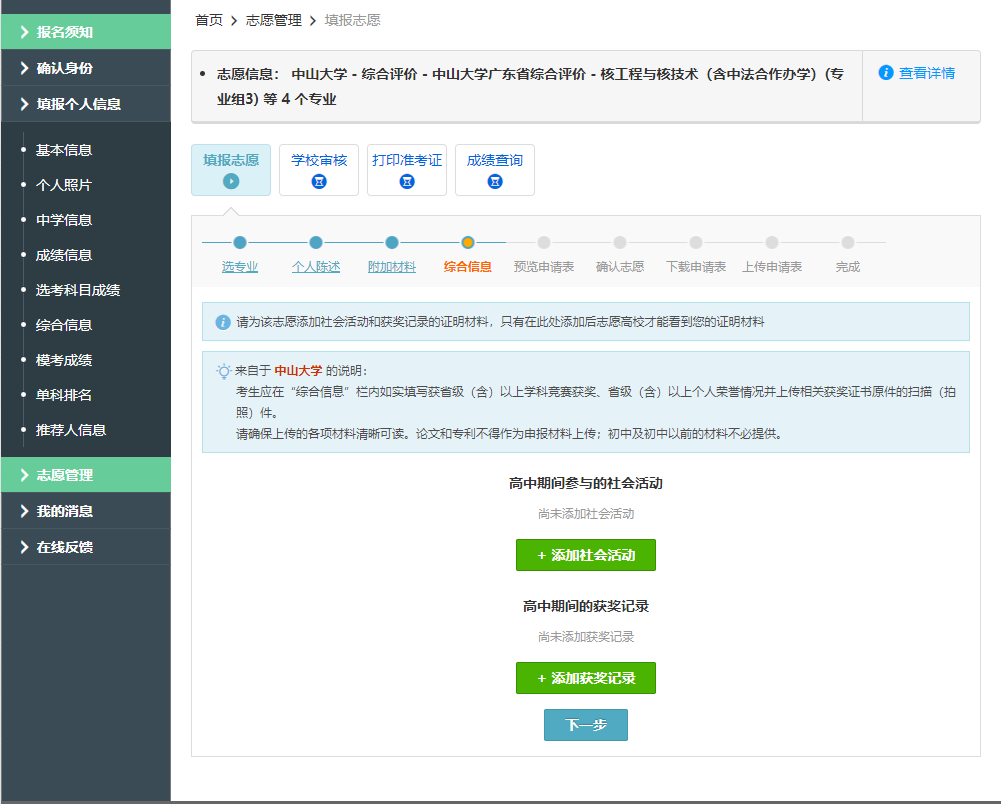
Task: Open the 查看详情 link
Action: (x=927, y=73)
